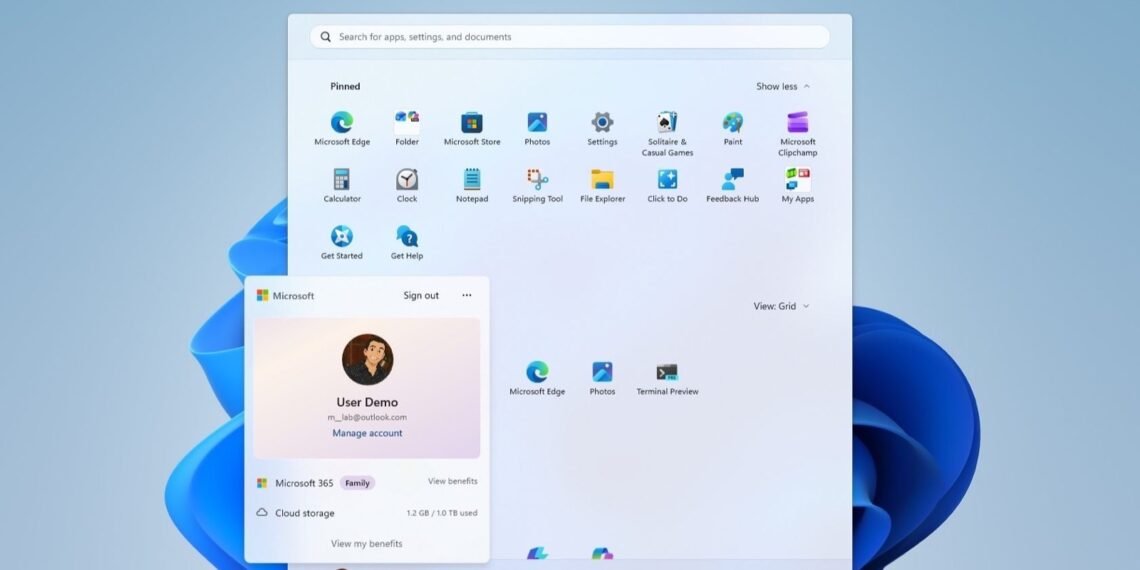
Task: Open the Get Help app
Action: point(407,242)
